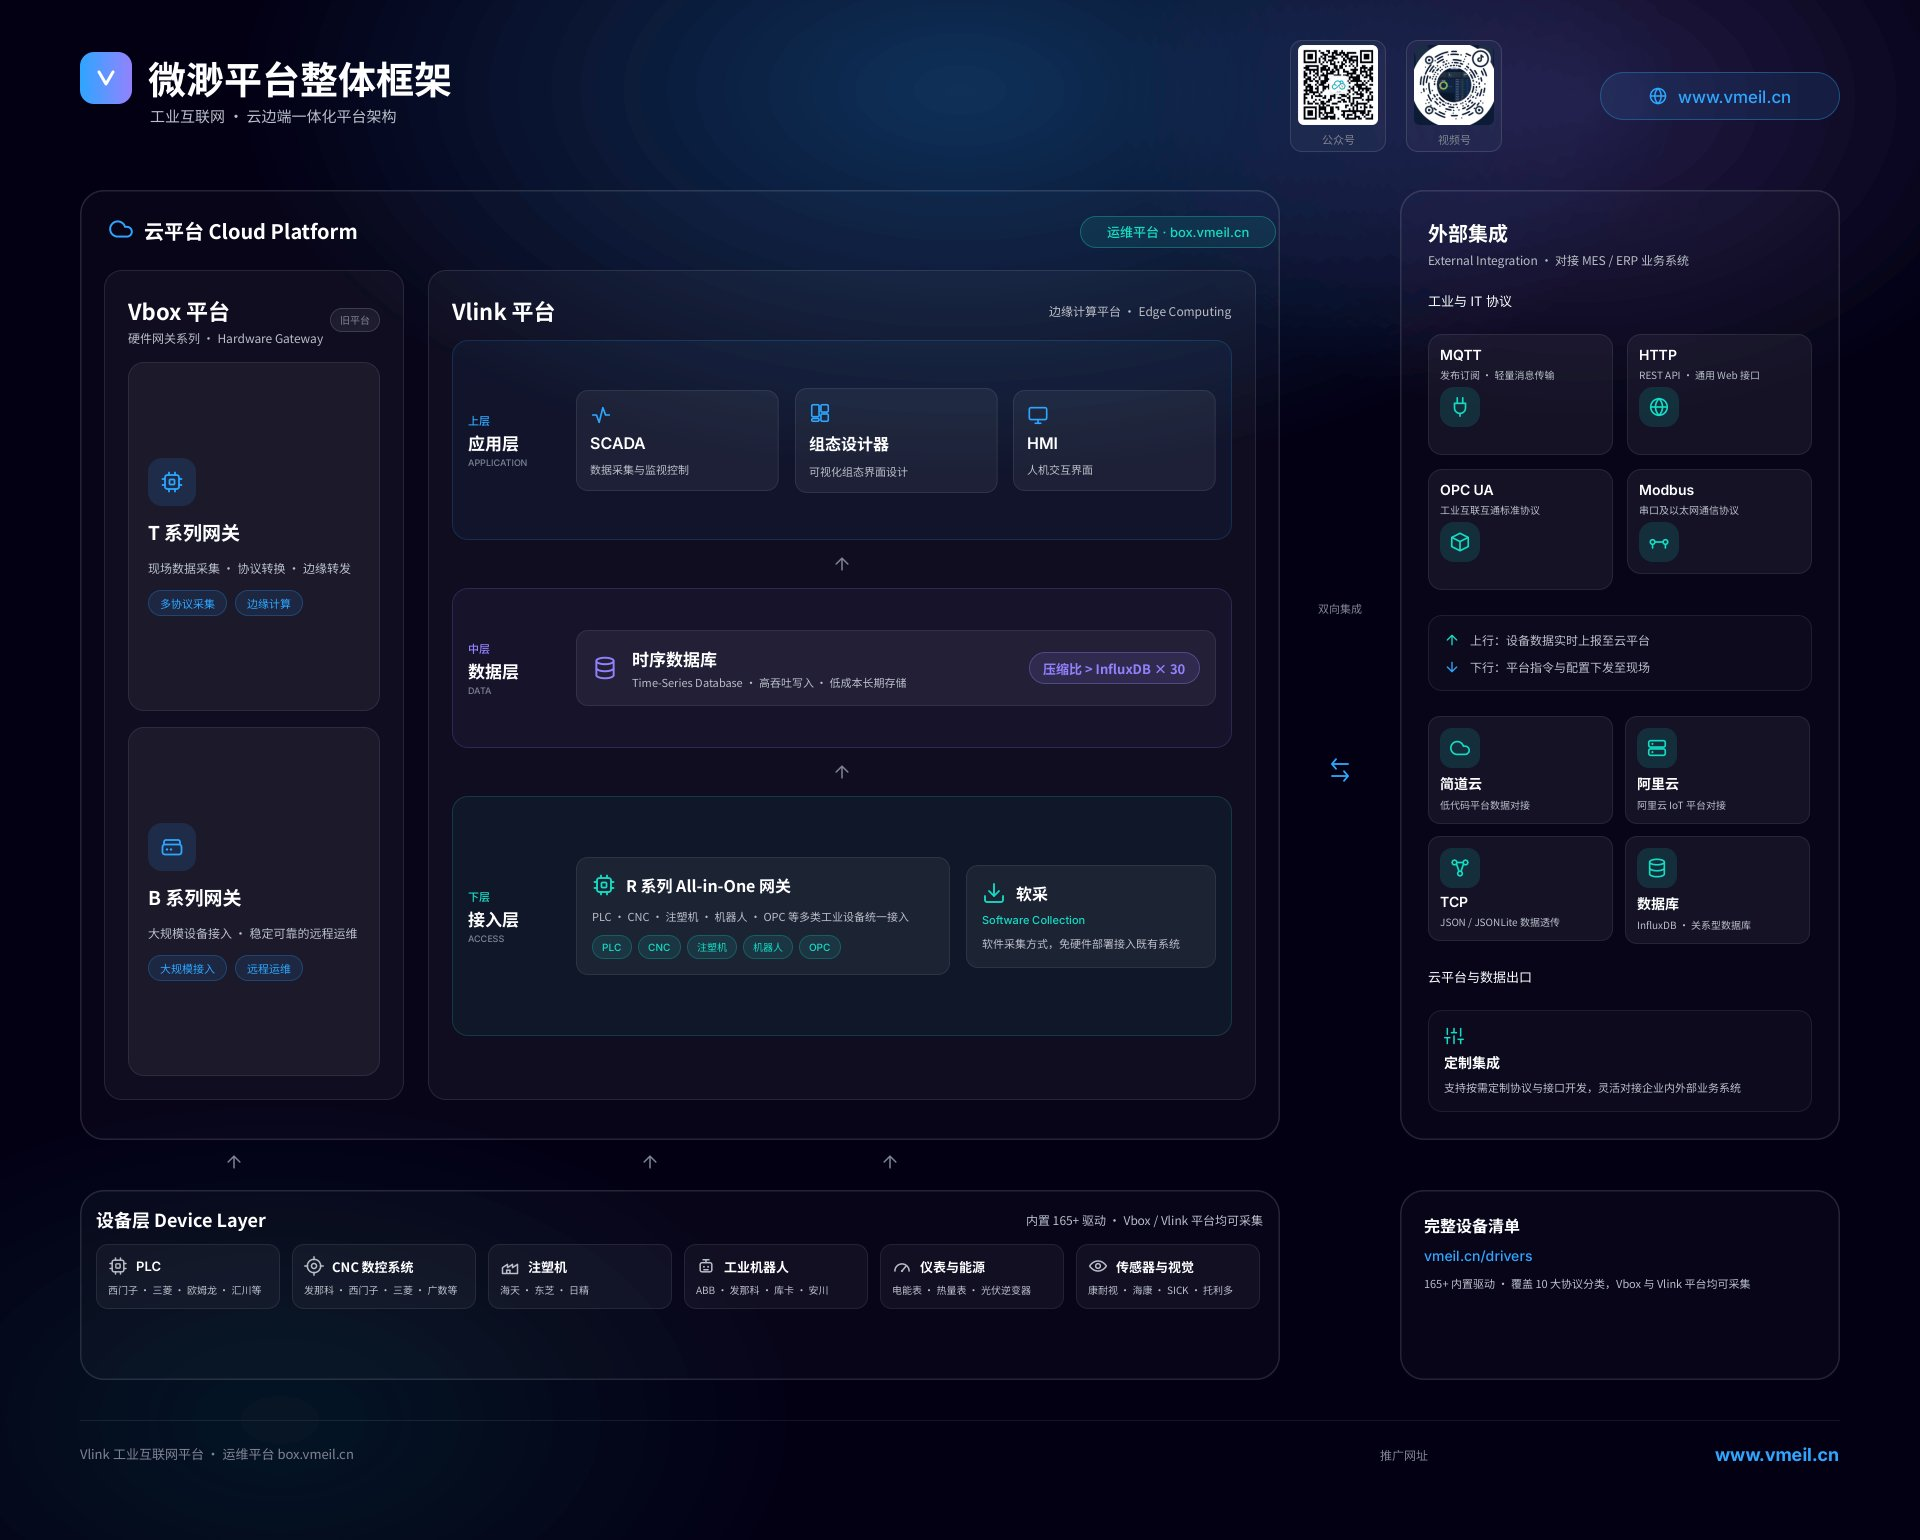Screen dimensions: 1920x1540
Task: Click the 工业机器人 robot icon
Action: (706, 1266)
